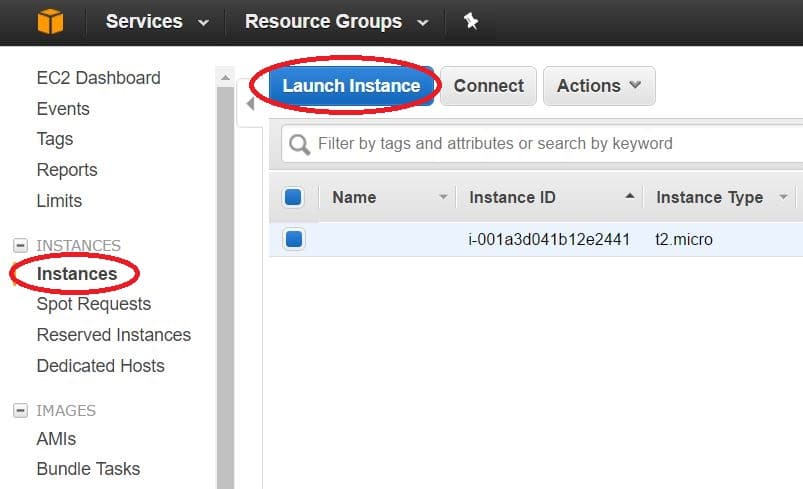Sort by the Instance ID column arrow
Image resolution: width=803 pixels, height=489 pixels.
pos(630,197)
